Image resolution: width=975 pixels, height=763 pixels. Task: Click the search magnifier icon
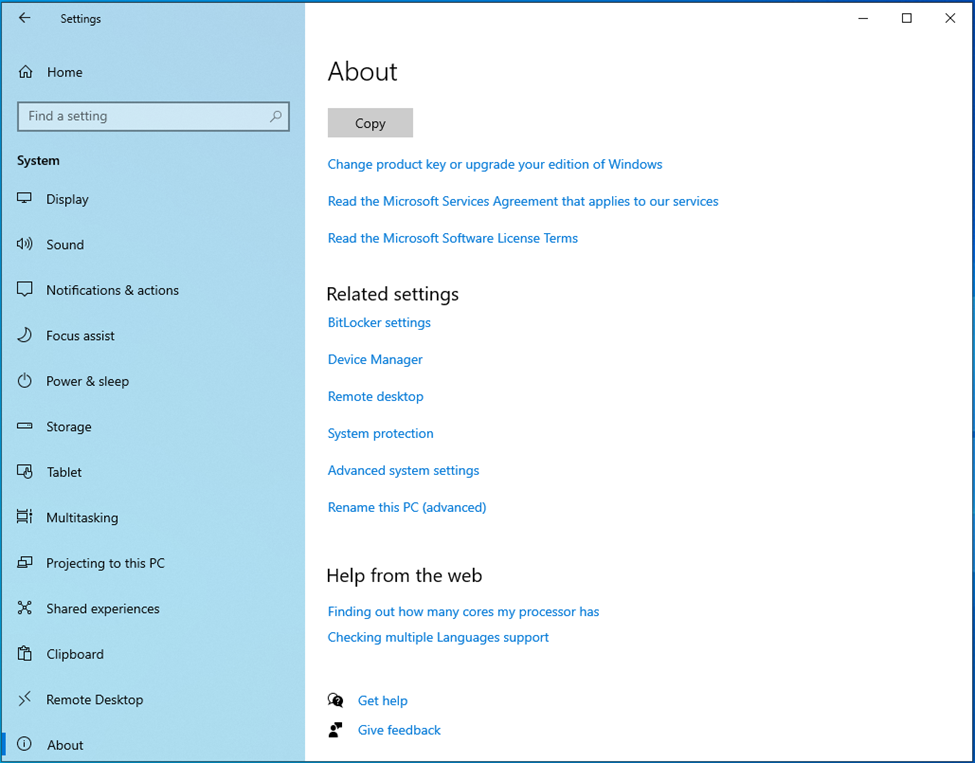[275, 116]
